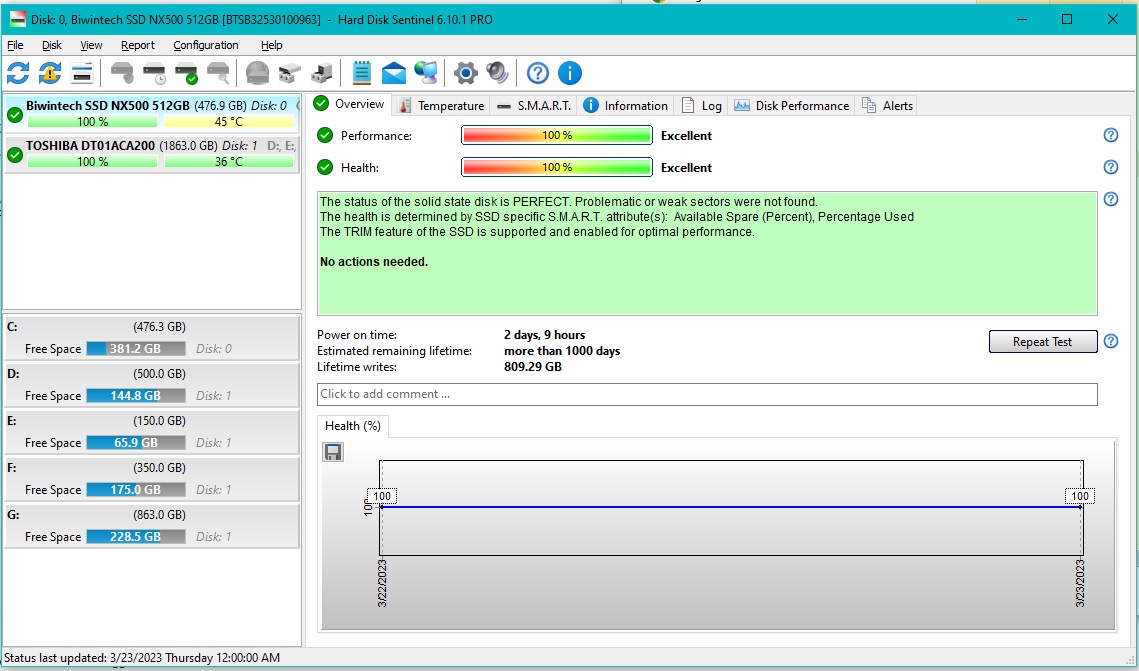Click the question mark Help toolbar icon
This screenshot has height=671, width=1139.
(x=538, y=73)
